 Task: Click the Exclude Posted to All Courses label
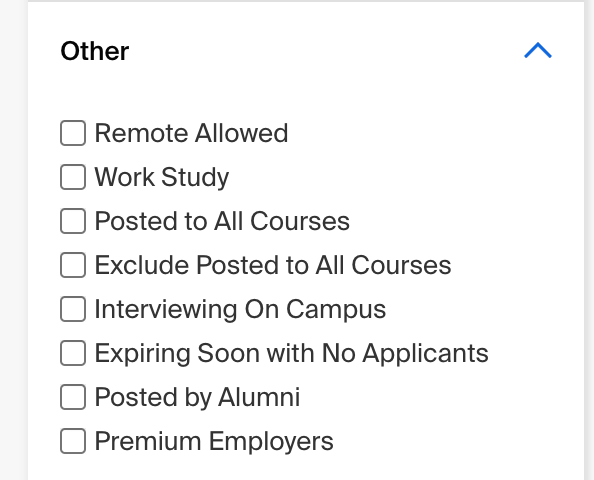[x=273, y=265]
